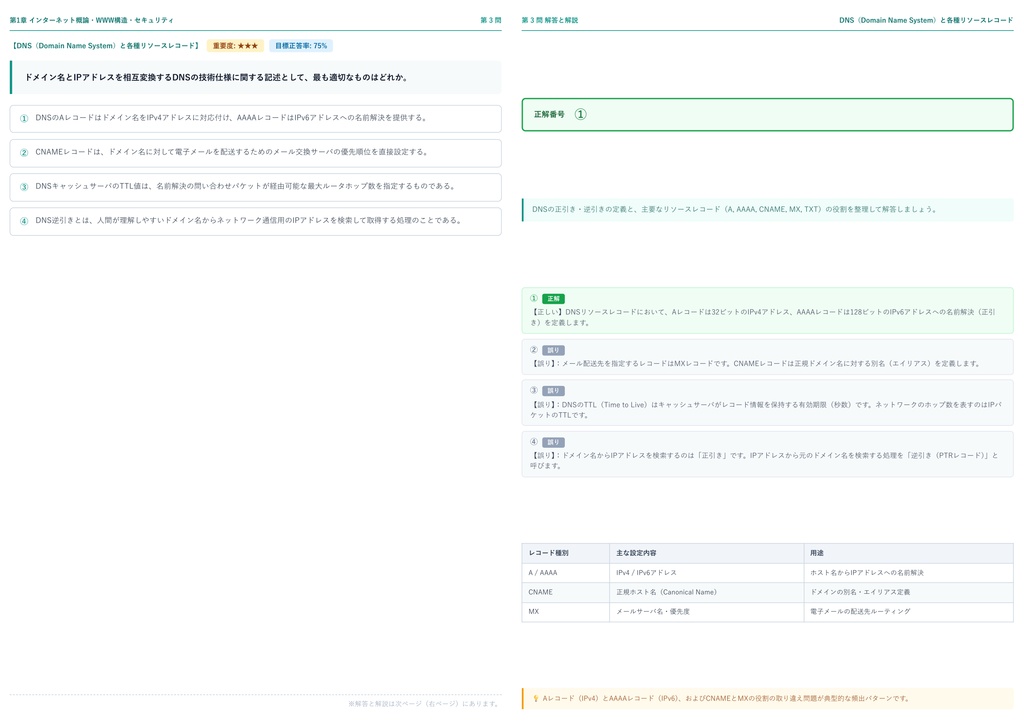Click the 主な設定内容 table header
The image size is (1024, 724).
(636, 553)
